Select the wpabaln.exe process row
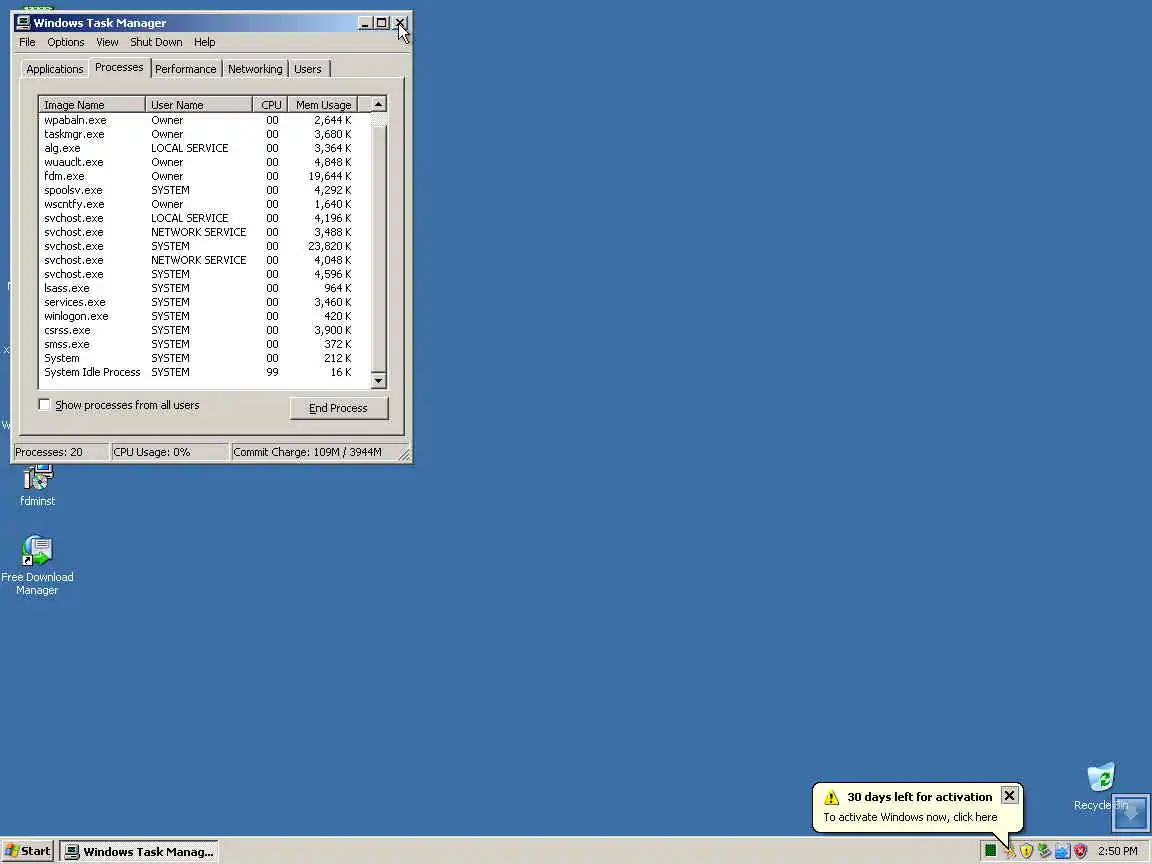 coord(205,120)
